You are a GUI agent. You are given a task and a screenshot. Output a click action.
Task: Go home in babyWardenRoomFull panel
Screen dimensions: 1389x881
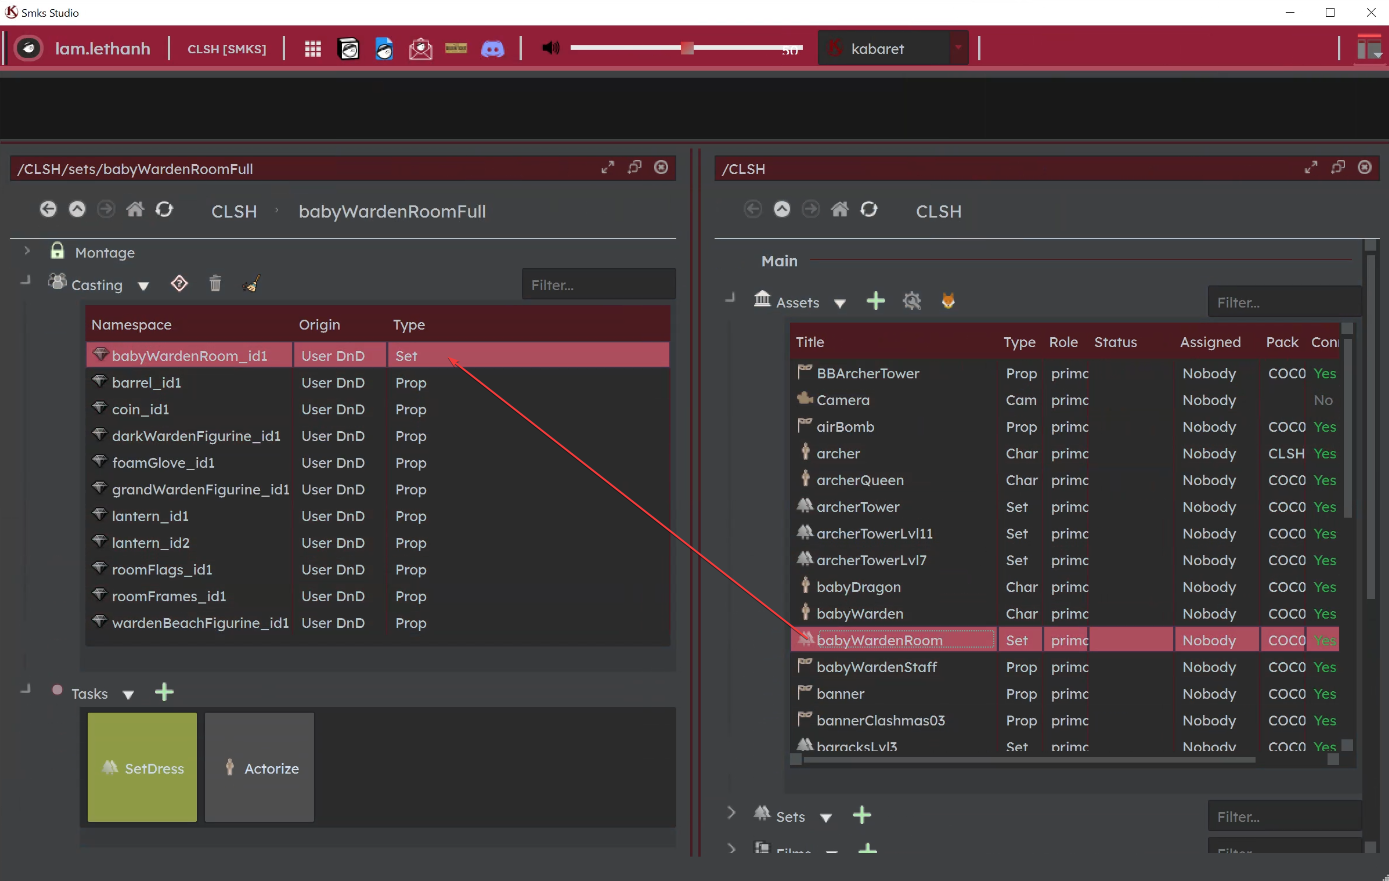[x=135, y=209]
